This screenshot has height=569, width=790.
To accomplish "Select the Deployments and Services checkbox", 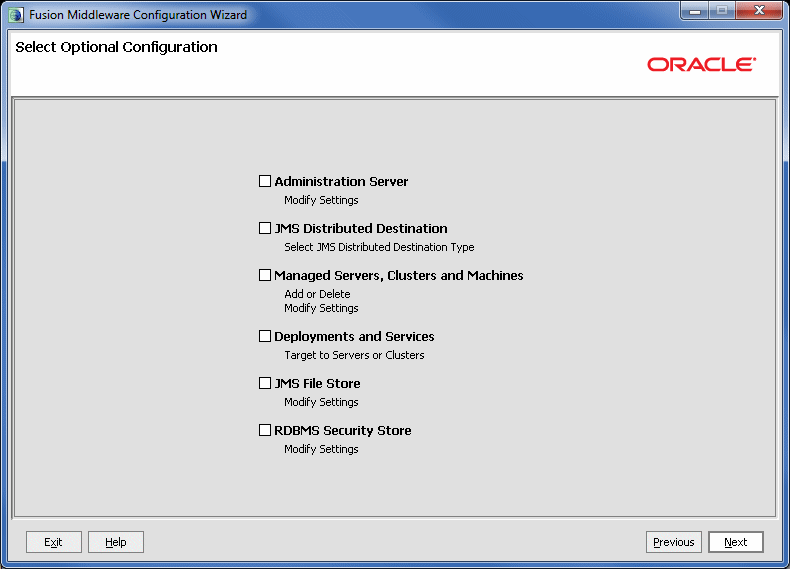I will (265, 336).
